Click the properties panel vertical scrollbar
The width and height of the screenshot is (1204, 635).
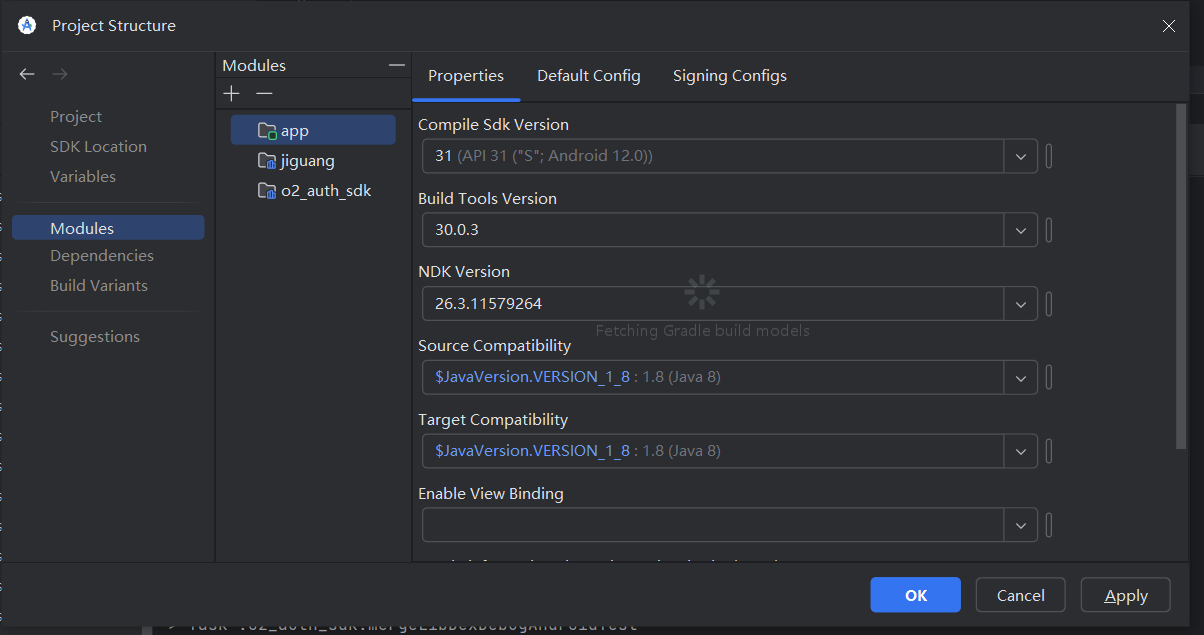1181,280
